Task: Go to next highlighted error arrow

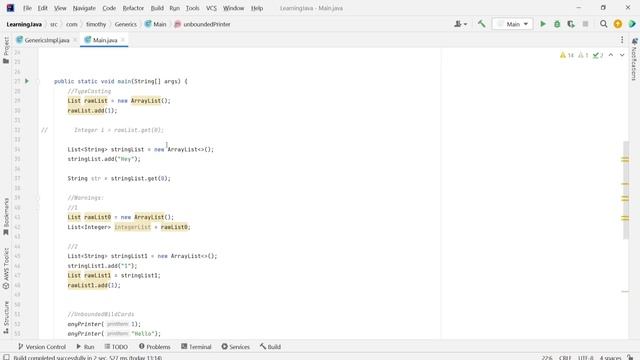Action: pos(622,55)
